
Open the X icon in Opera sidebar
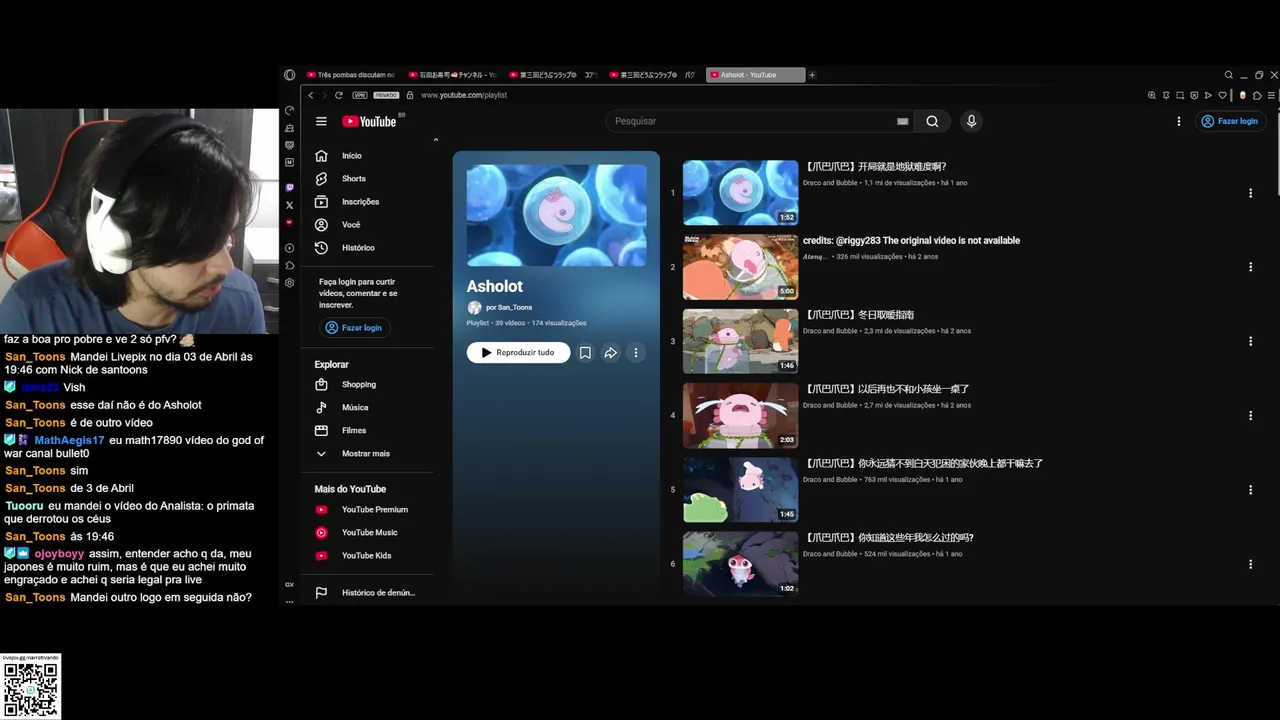289,205
